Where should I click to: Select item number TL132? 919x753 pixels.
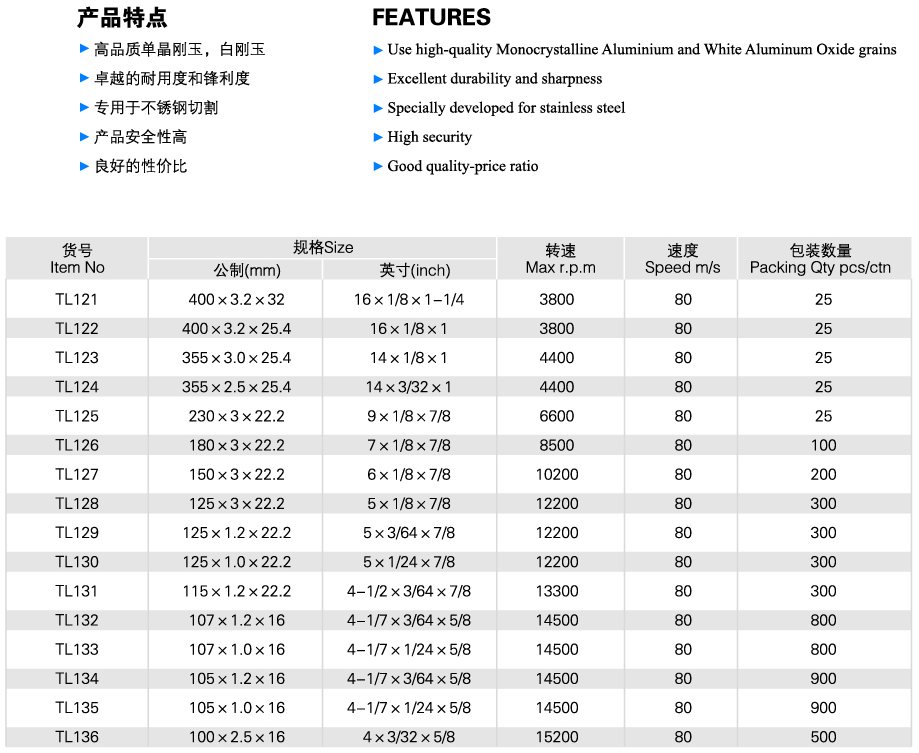[x=77, y=621]
